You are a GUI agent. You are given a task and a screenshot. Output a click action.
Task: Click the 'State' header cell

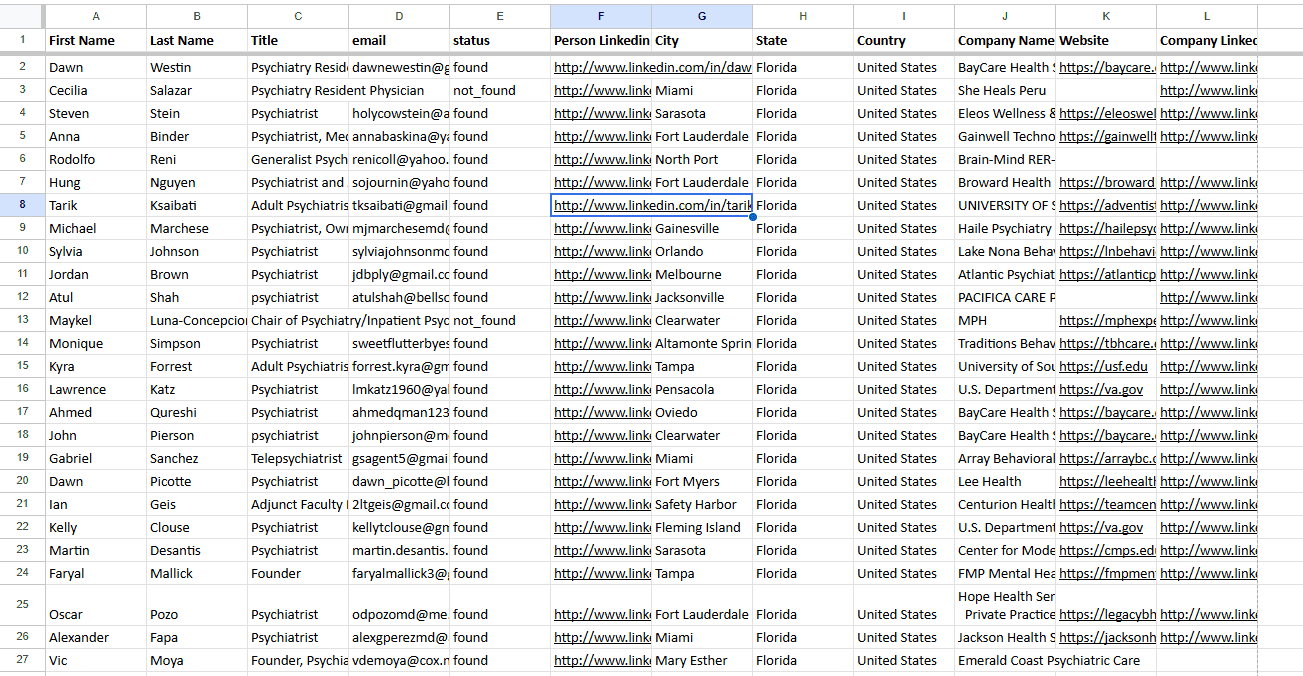pos(803,41)
